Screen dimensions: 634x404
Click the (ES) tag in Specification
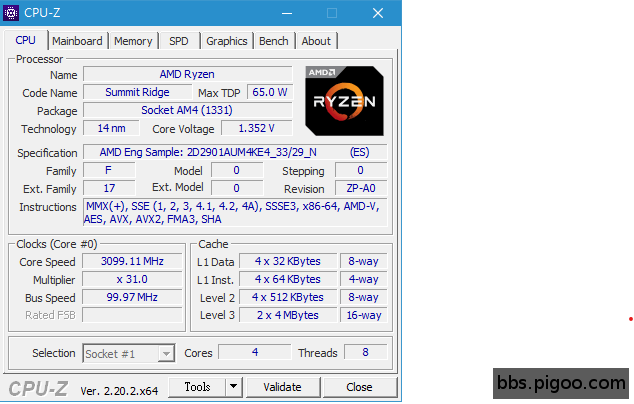pos(359,152)
